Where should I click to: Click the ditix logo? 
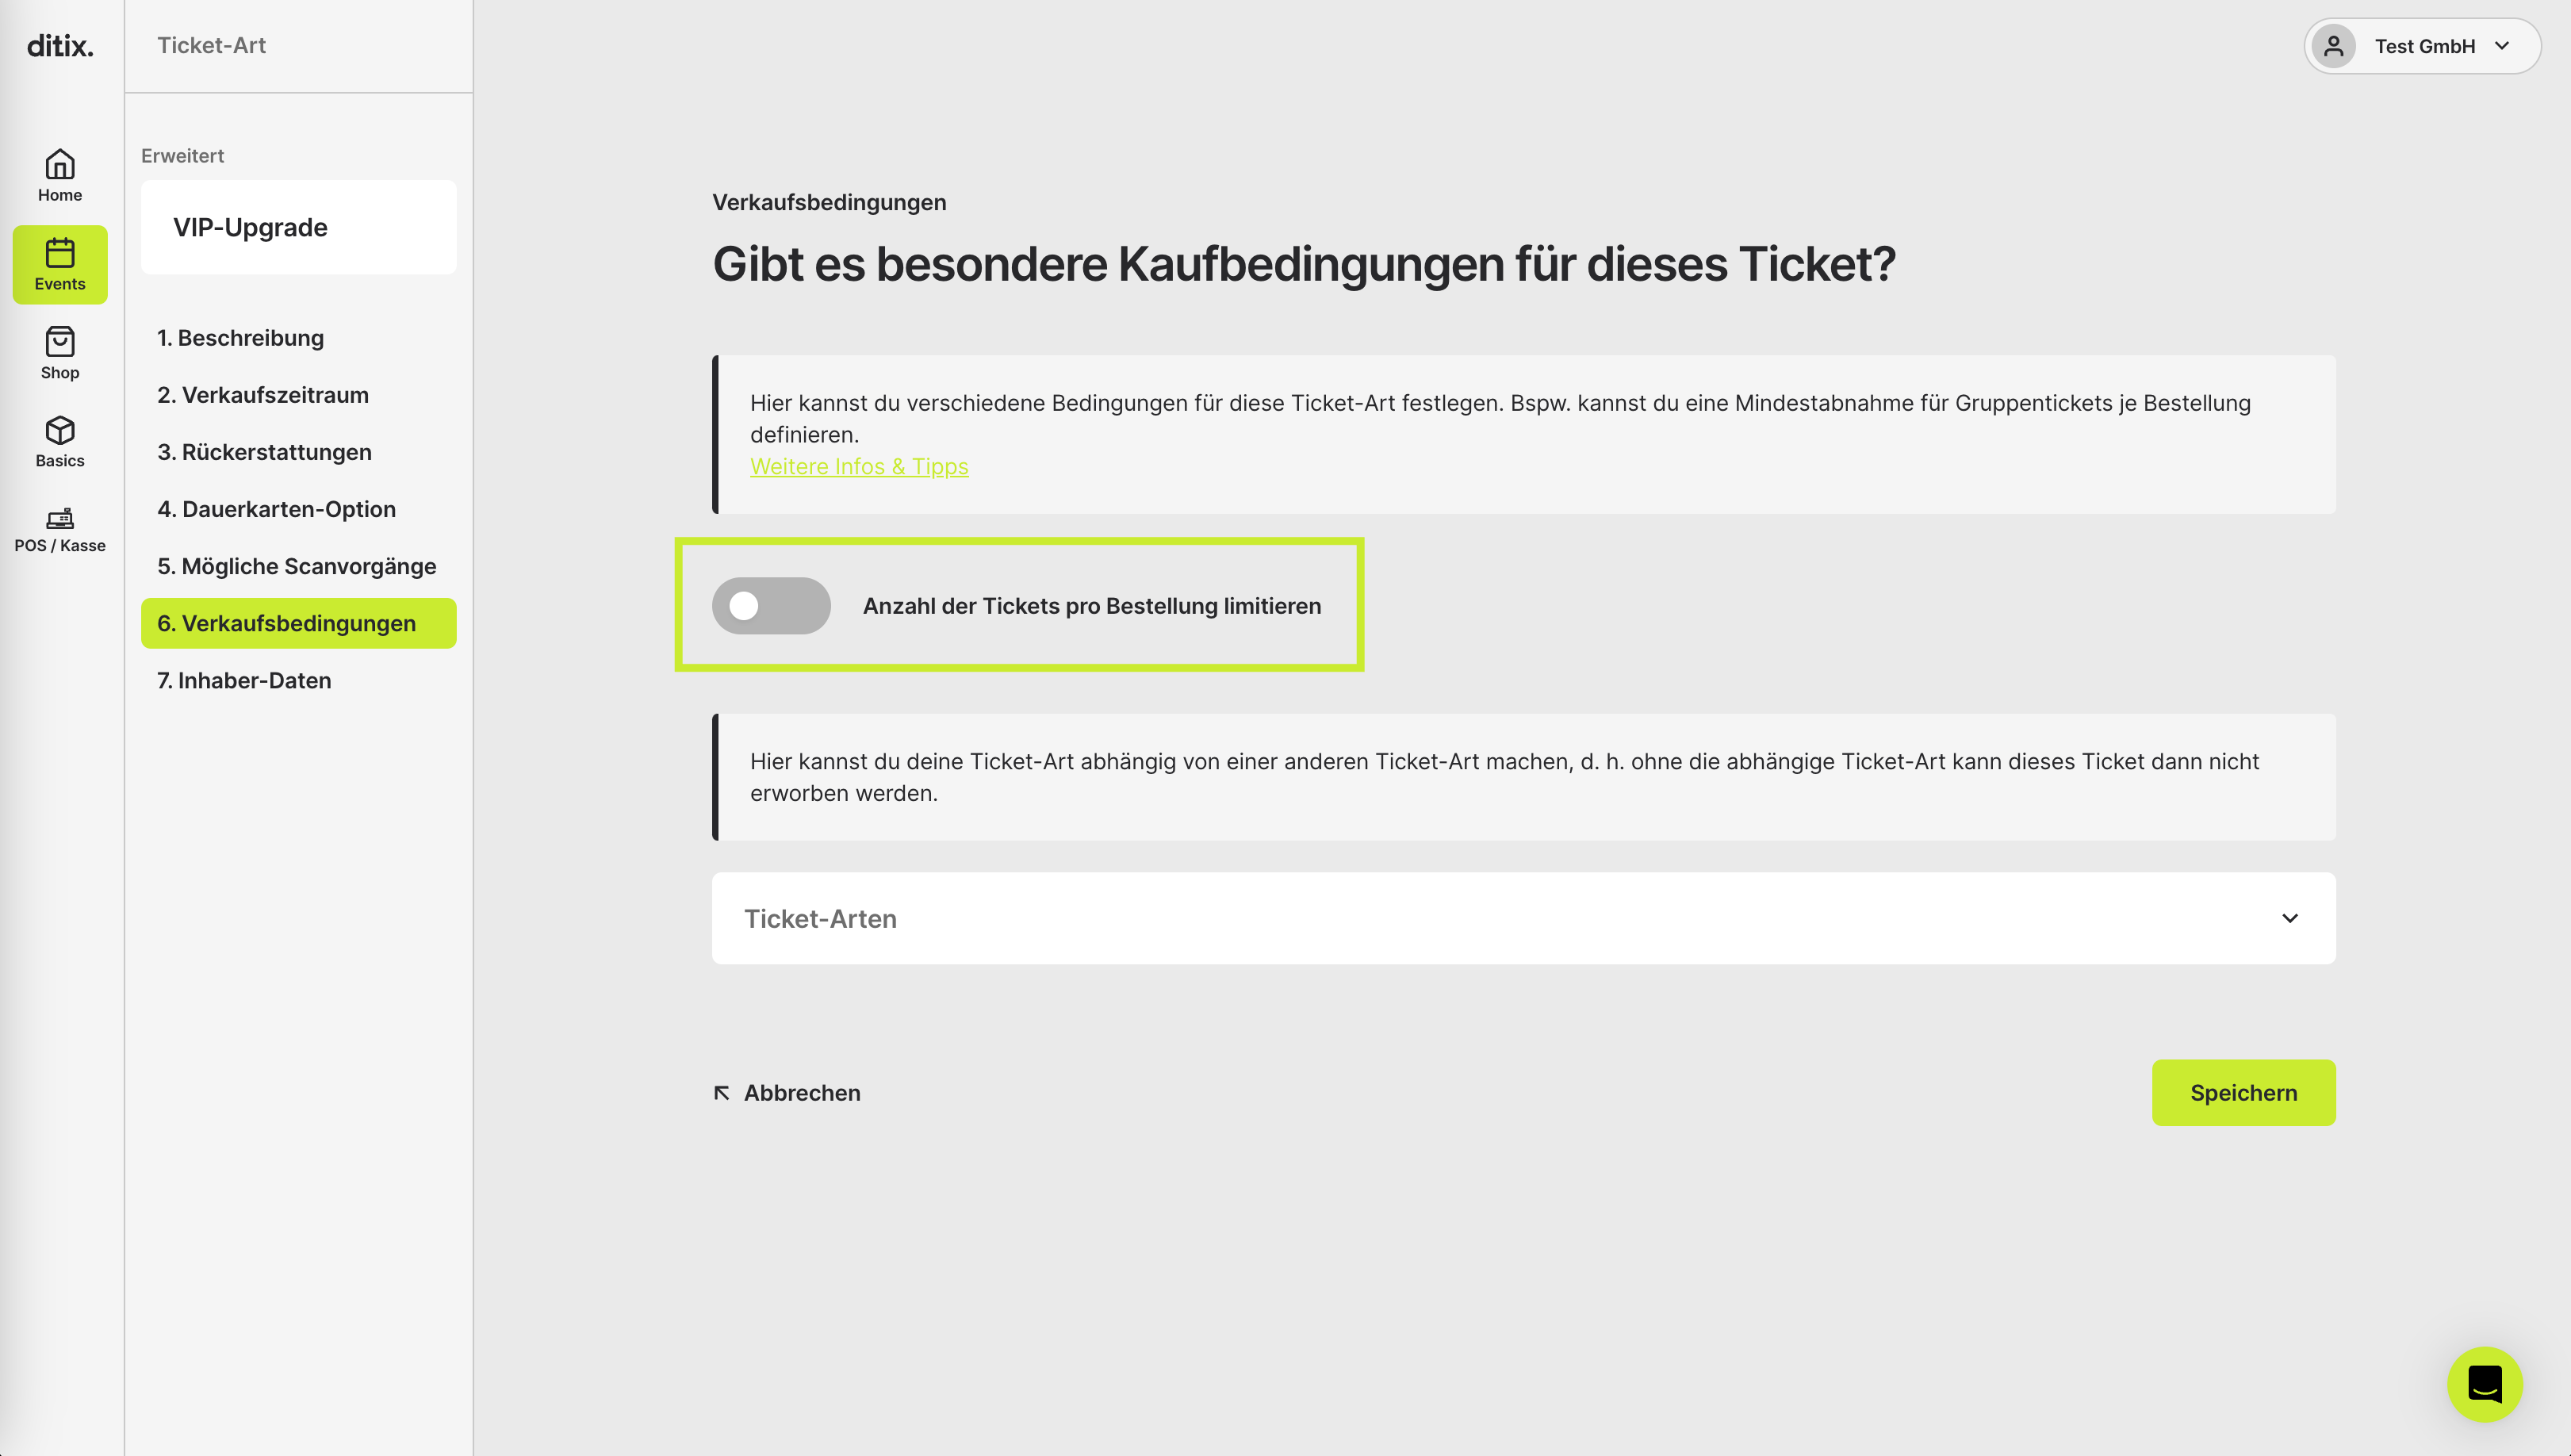click(60, 46)
